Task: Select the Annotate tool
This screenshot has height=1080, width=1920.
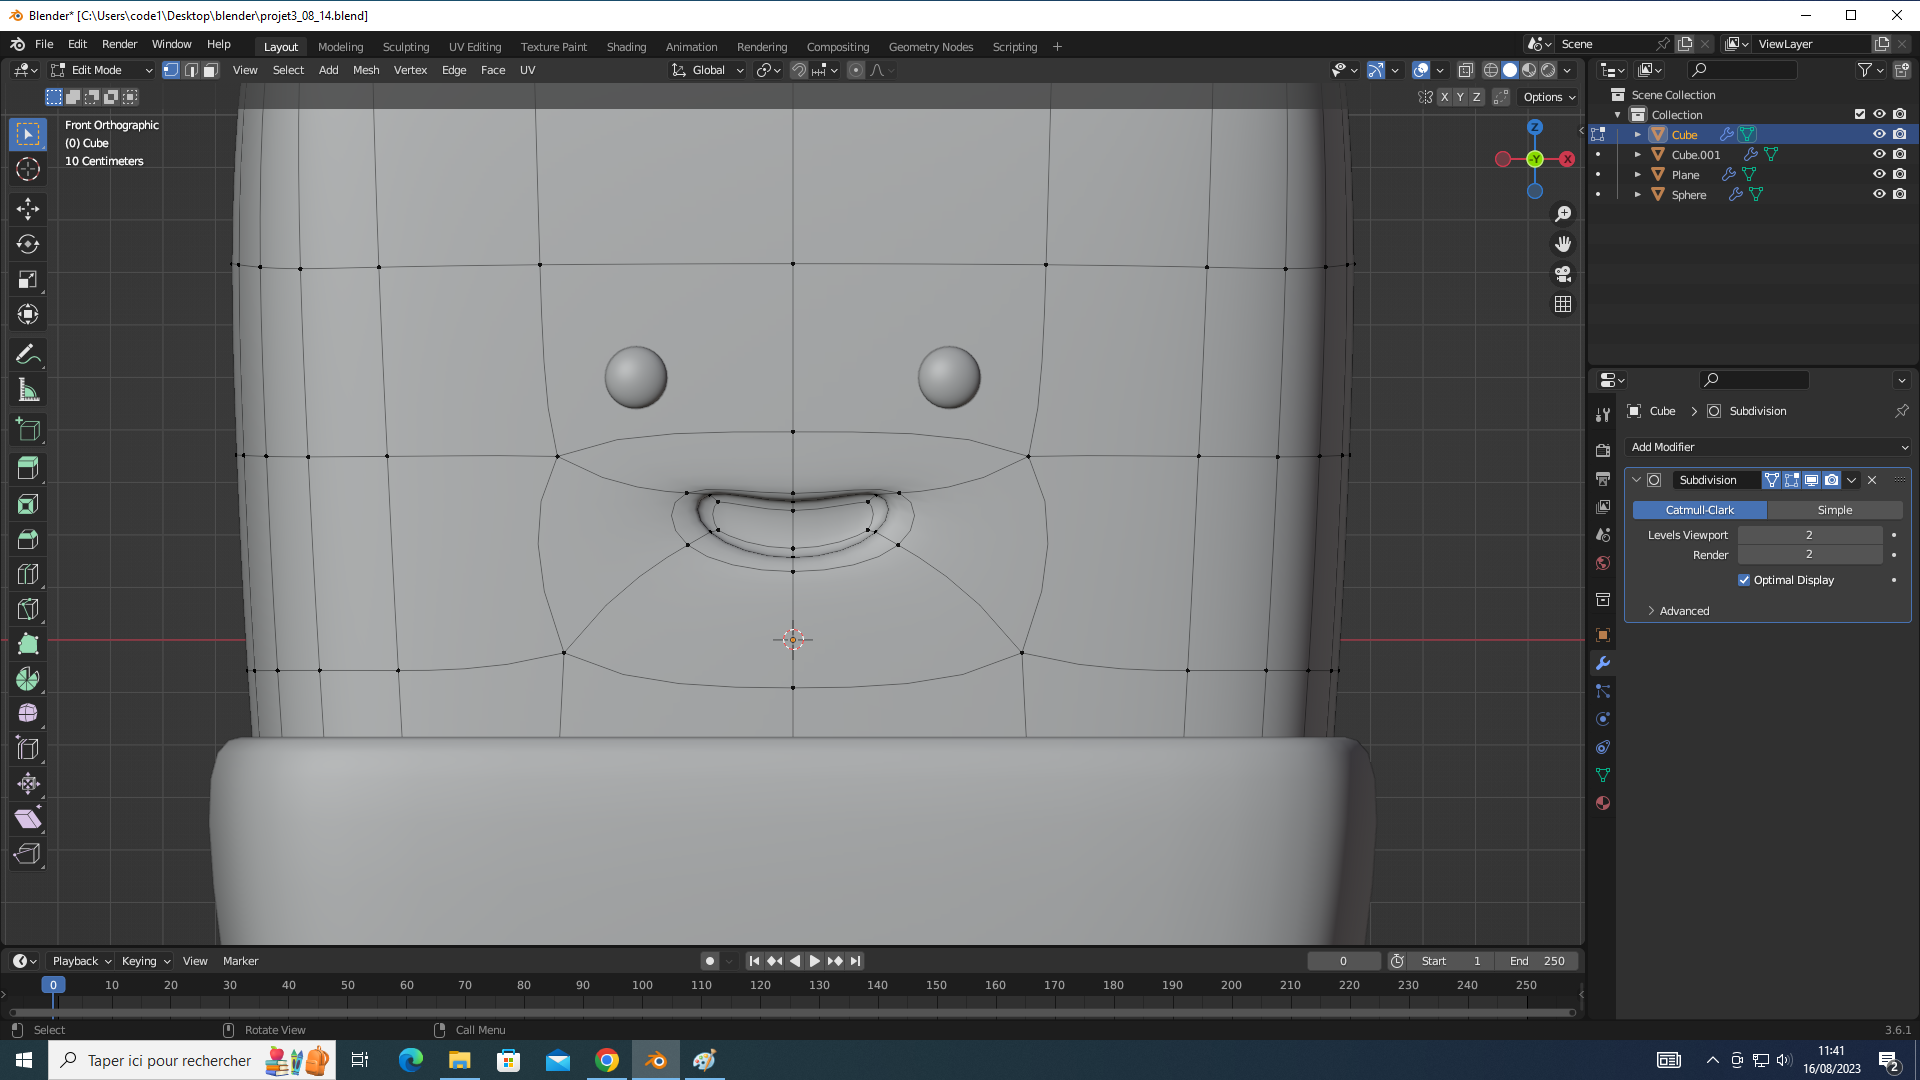Action: [28, 354]
